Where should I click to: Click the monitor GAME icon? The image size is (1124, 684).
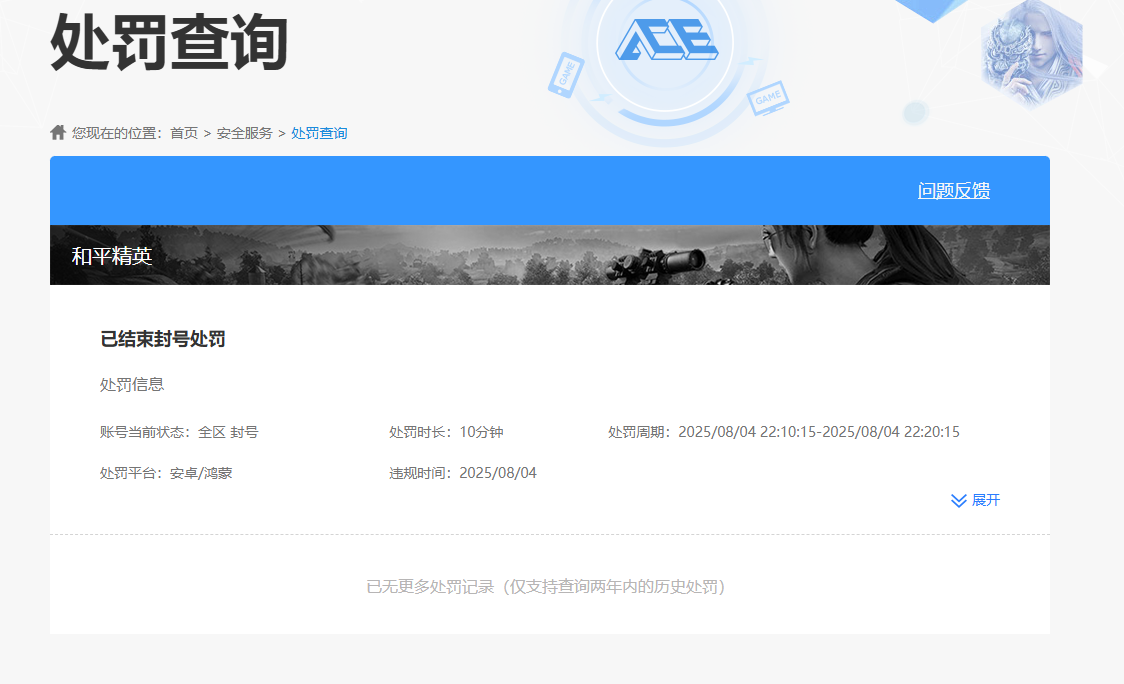coord(768,98)
